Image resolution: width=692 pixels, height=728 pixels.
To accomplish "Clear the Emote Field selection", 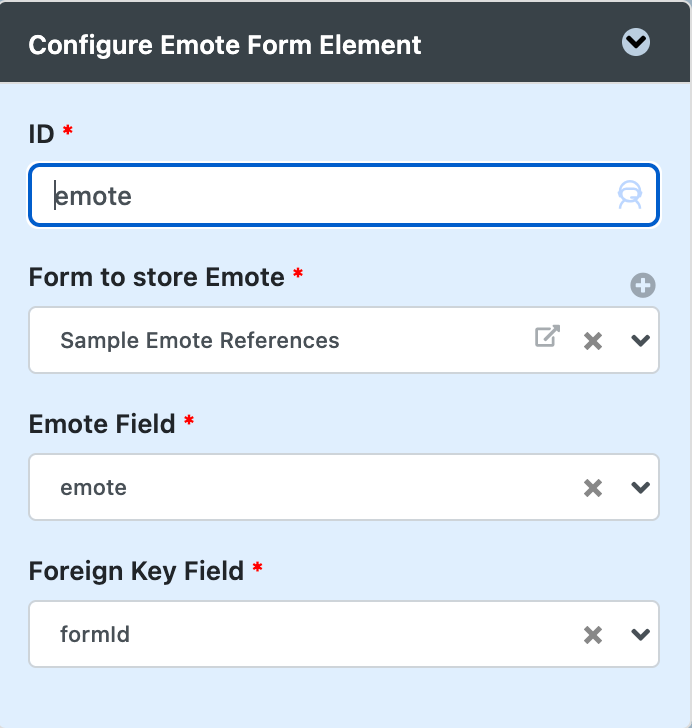I will [593, 488].
